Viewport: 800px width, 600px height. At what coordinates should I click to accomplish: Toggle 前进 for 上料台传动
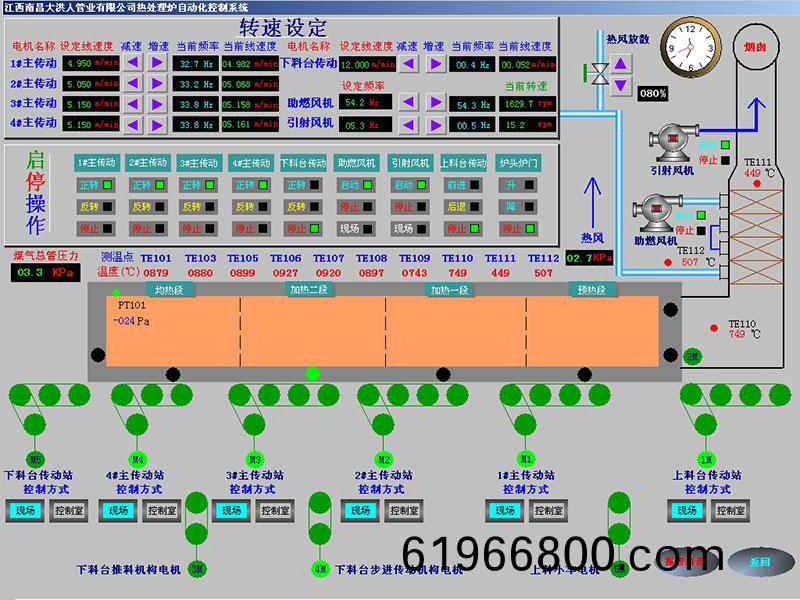(x=463, y=185)
